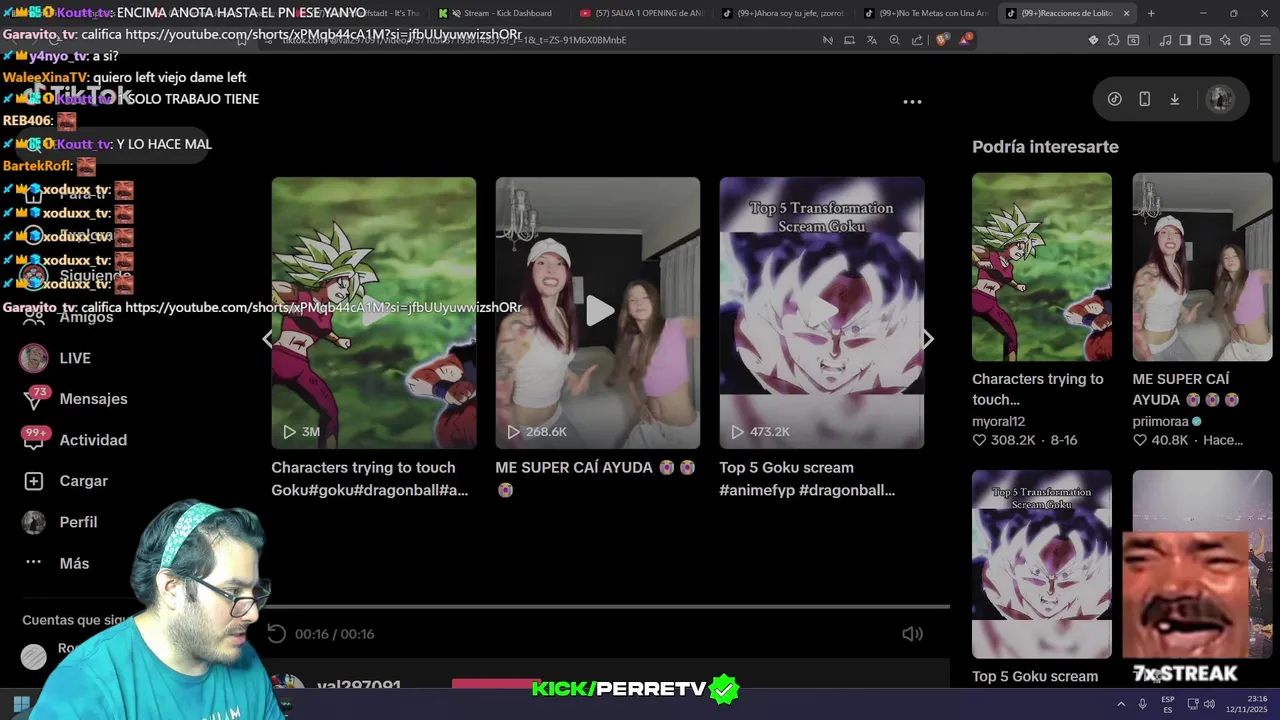This screenshot has height=720, width=1280.
Task: Click the myoral12 username
Action: coord(998,421)
